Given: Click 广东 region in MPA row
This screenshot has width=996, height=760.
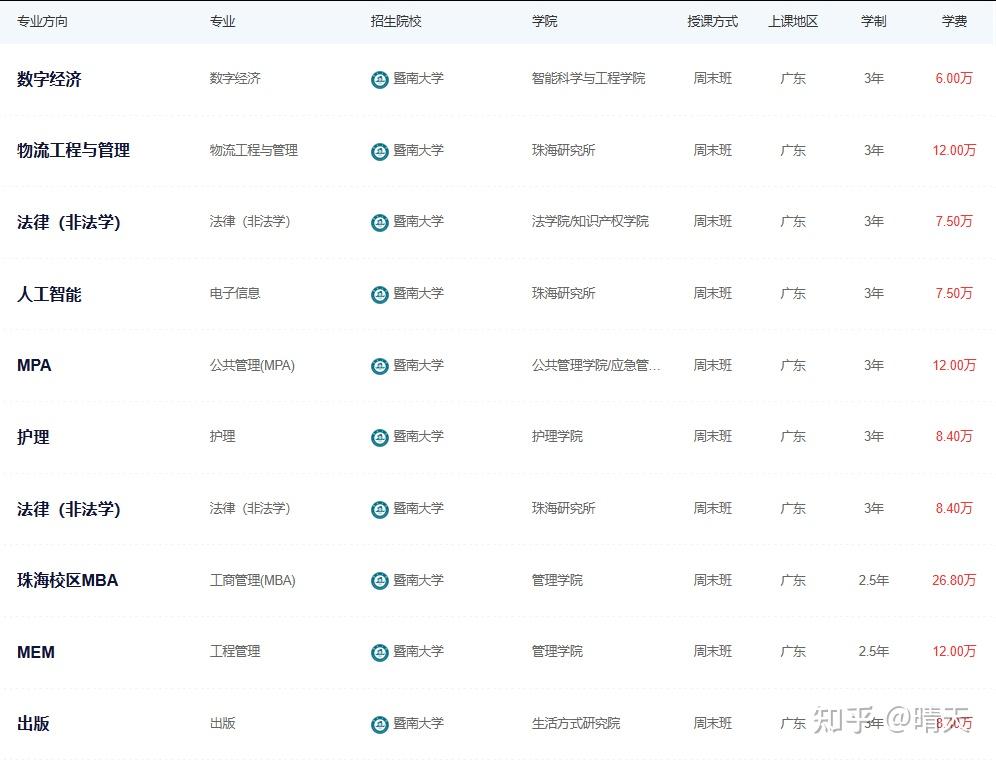Looking at the screenshot, I should tap(793, 365).
